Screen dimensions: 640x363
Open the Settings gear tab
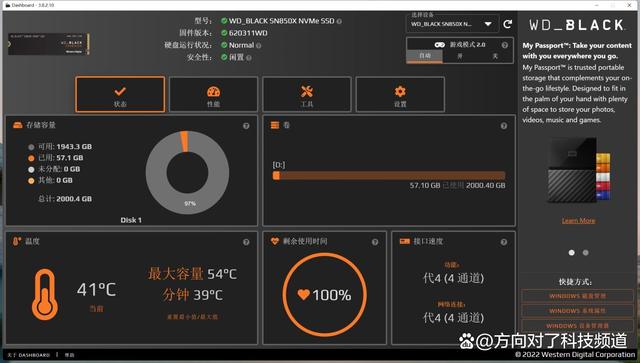(400, 94)
